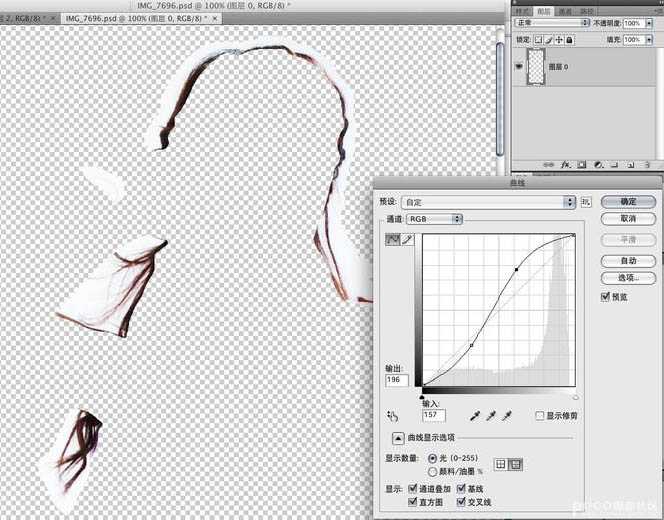Screen dimensions: 664x520
Task: Click the preset options icon beside 自定
Action: 586,202
